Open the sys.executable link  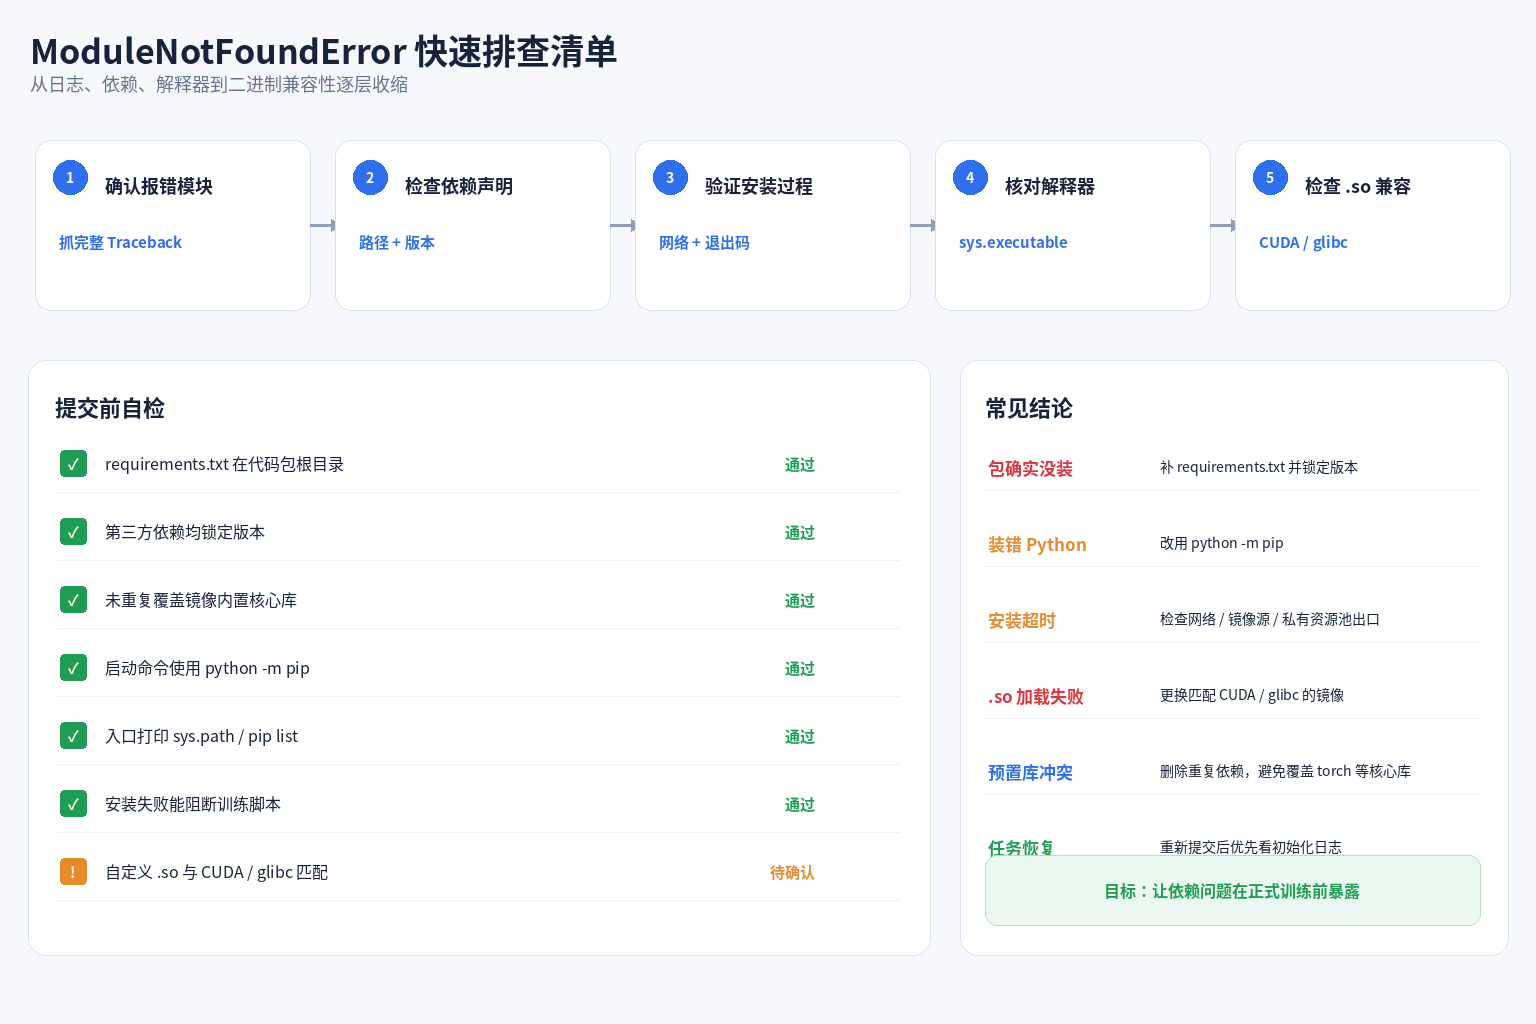click(x=1013, y=242)
